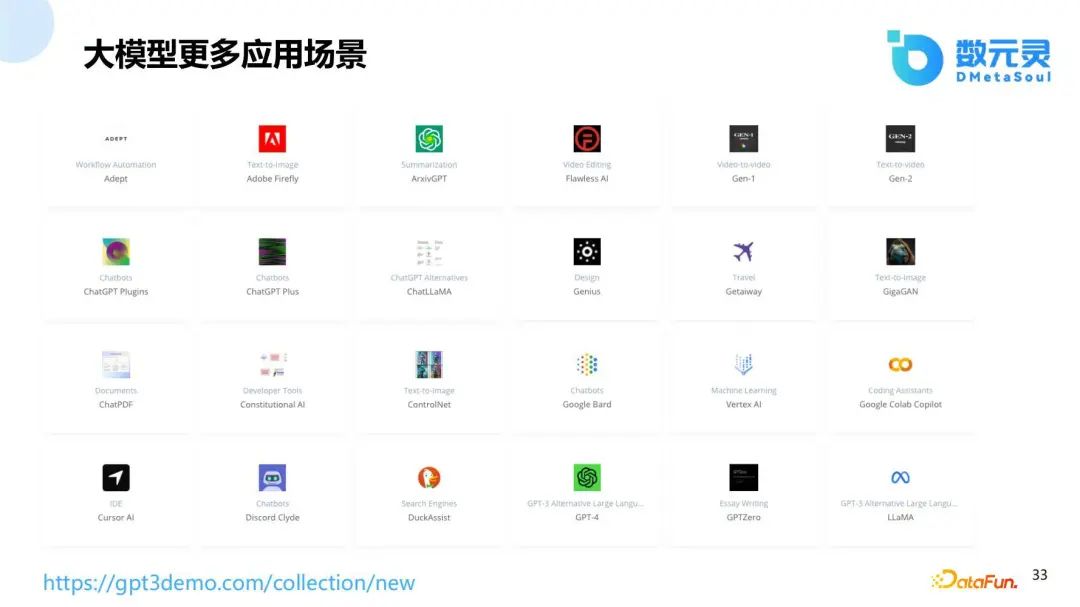Click the IDE category text

point(116,504)
